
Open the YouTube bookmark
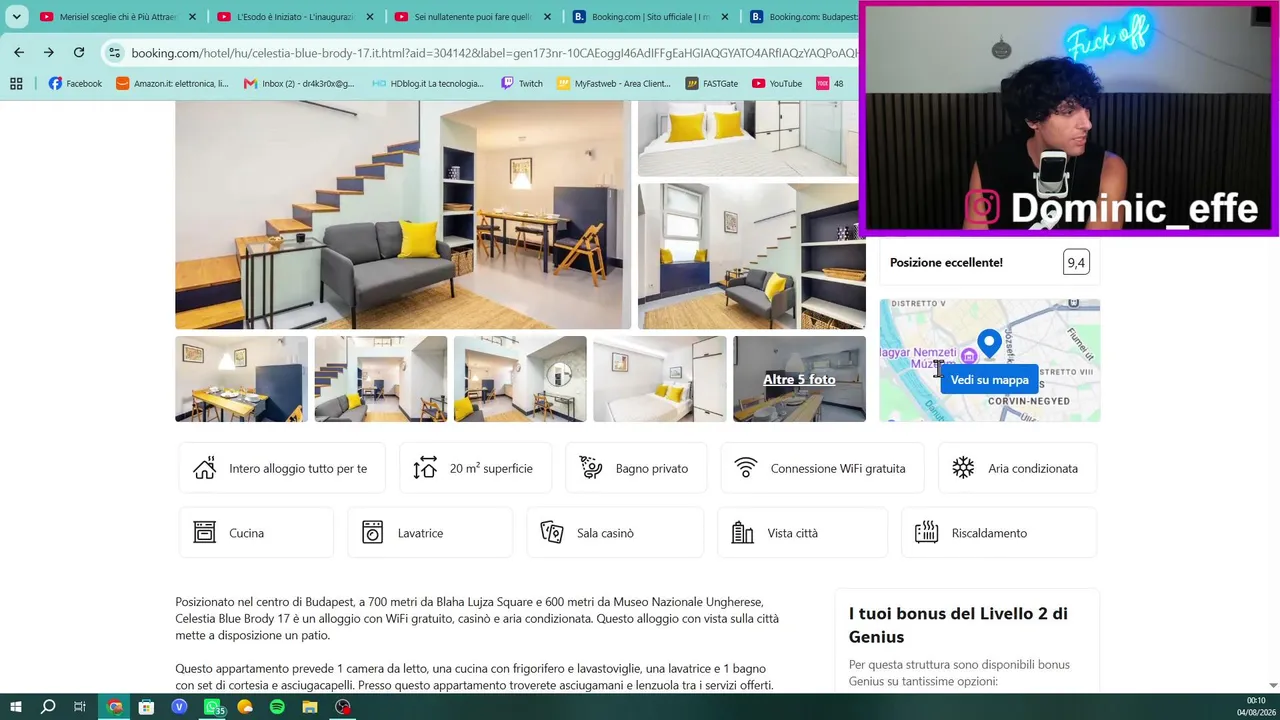click(777, 84)
